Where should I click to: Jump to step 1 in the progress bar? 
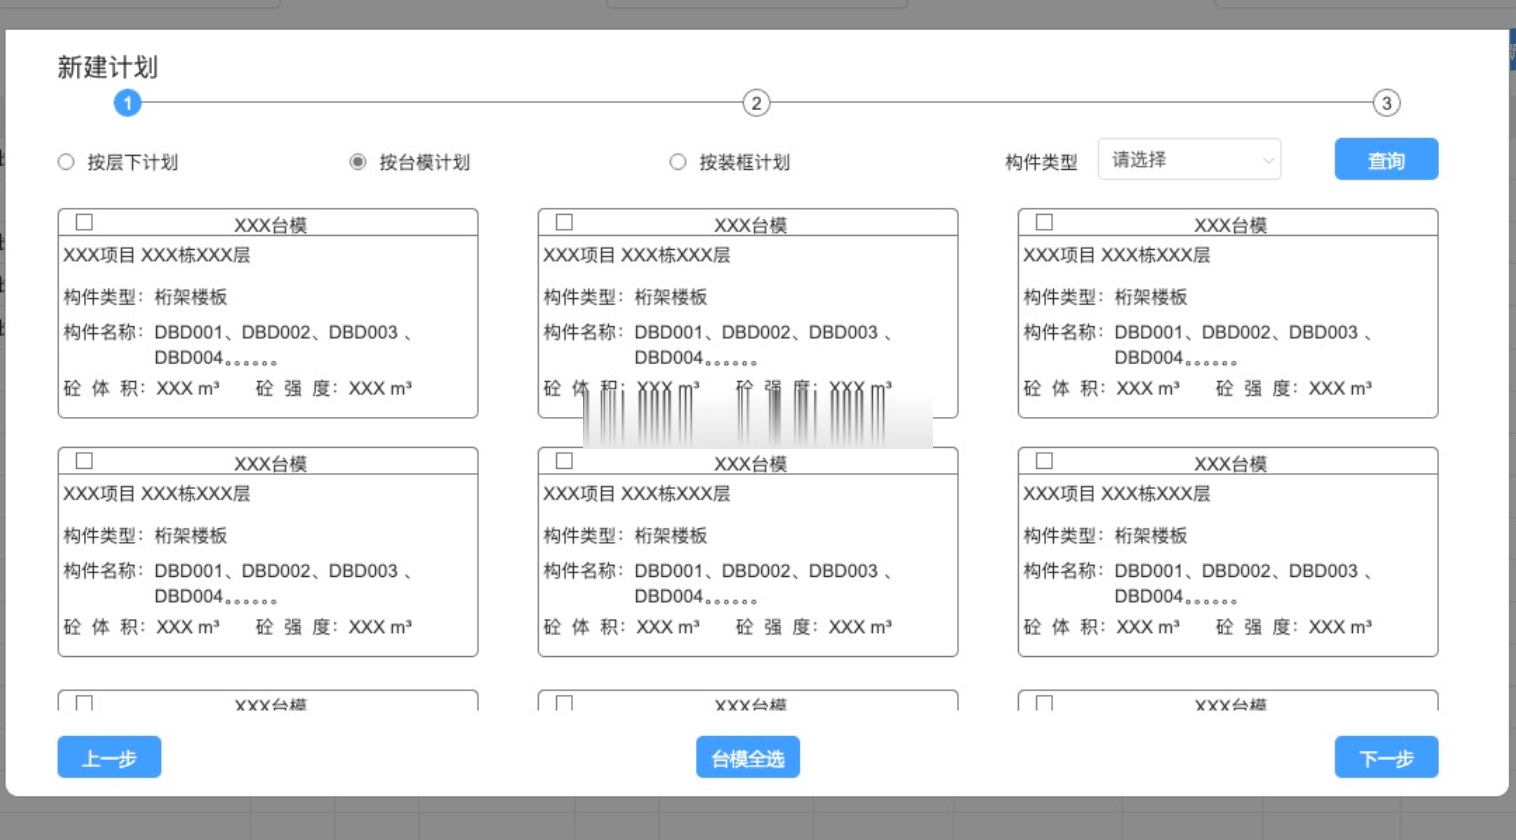coord(127,103)
